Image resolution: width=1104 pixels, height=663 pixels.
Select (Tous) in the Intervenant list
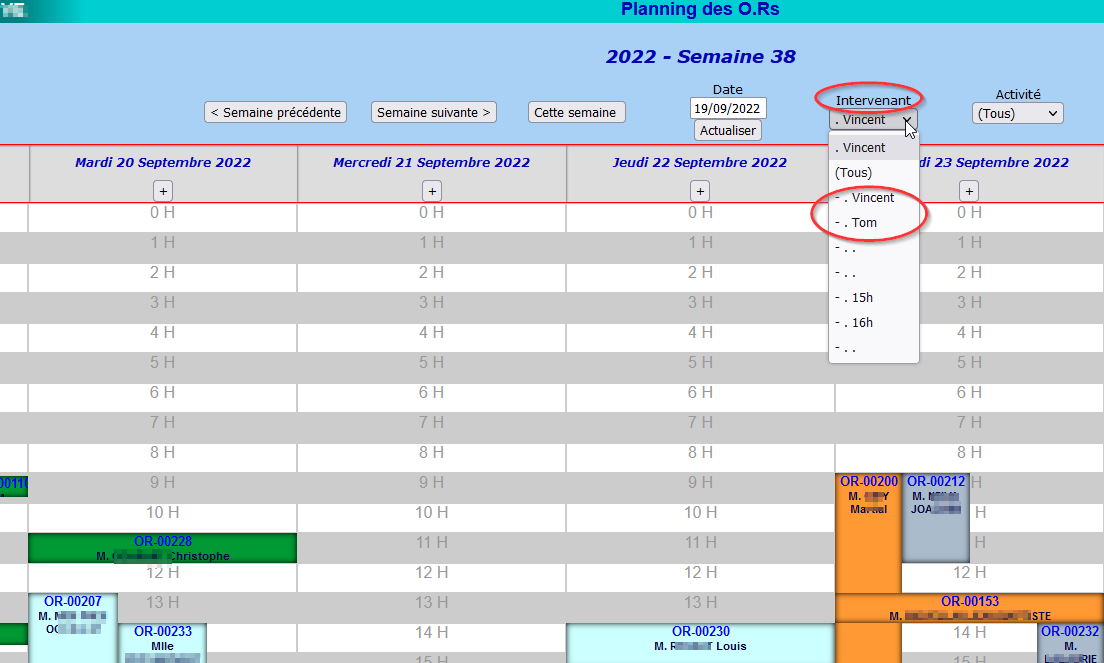coord(853,173)
